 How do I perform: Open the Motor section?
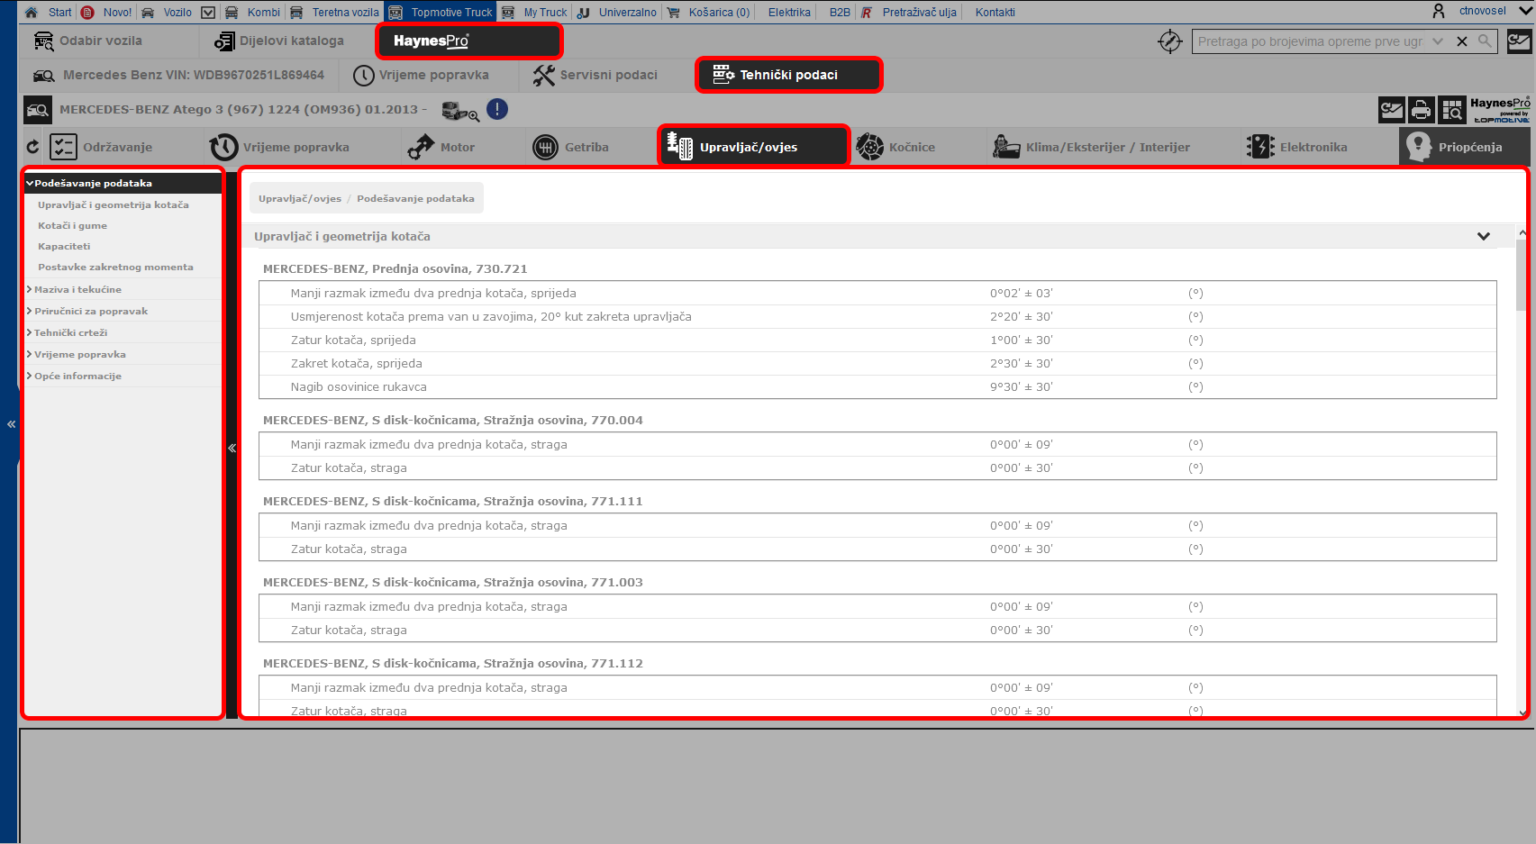point(441,147)
